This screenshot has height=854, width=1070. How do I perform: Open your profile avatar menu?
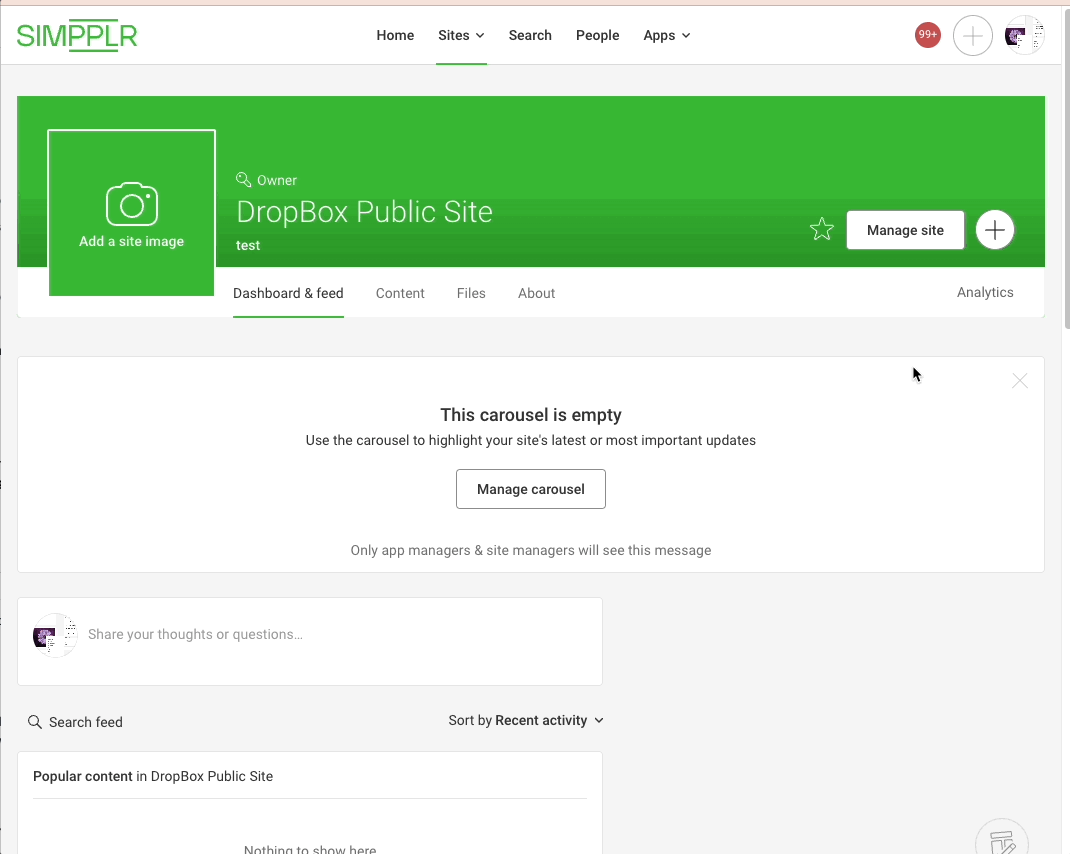pyautogui.click(x=1023, y=35)
